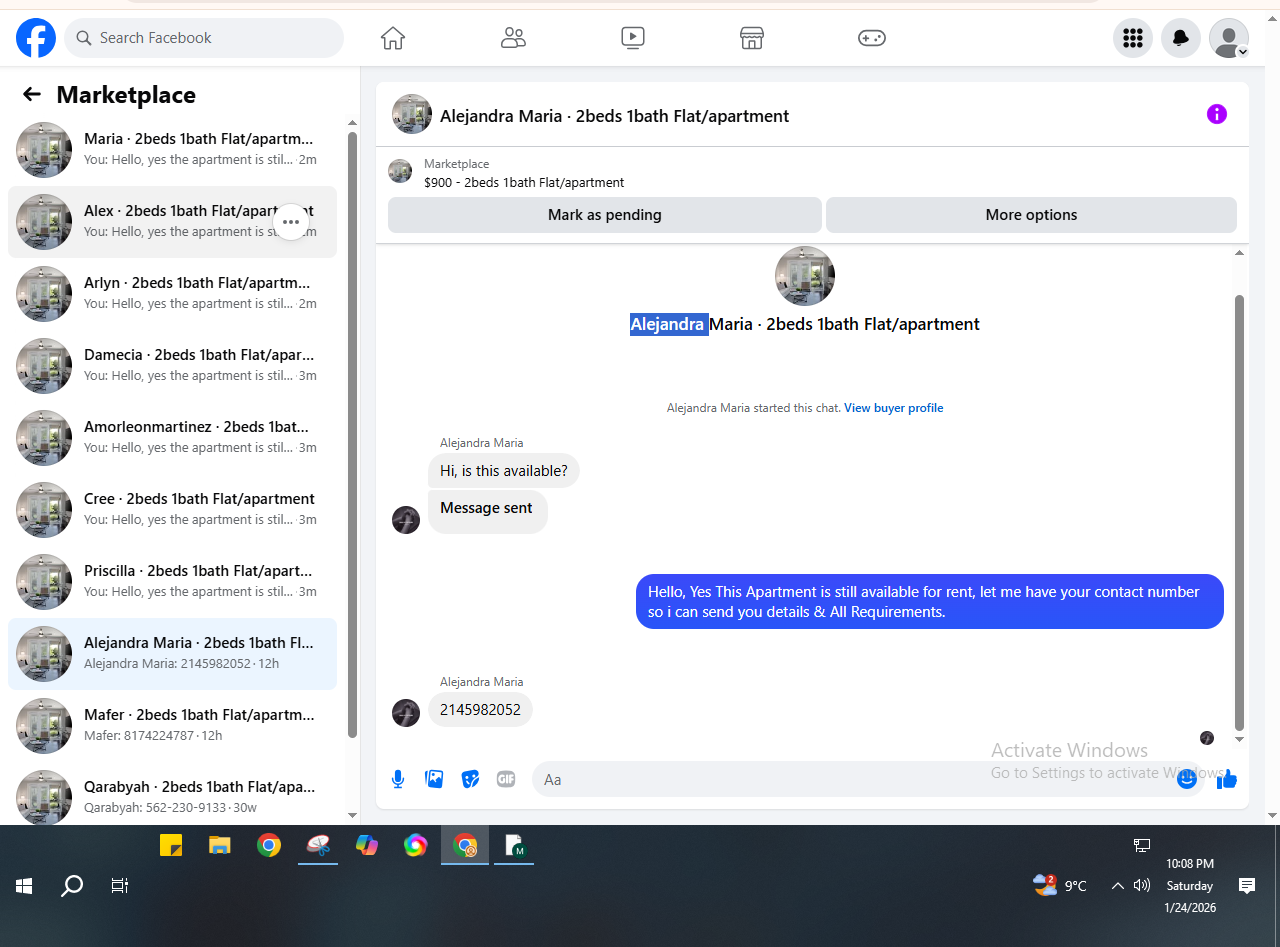The image size is (1280, 947).
Task: Open the volume speaker icon
Action: (x=1143, y=886)
